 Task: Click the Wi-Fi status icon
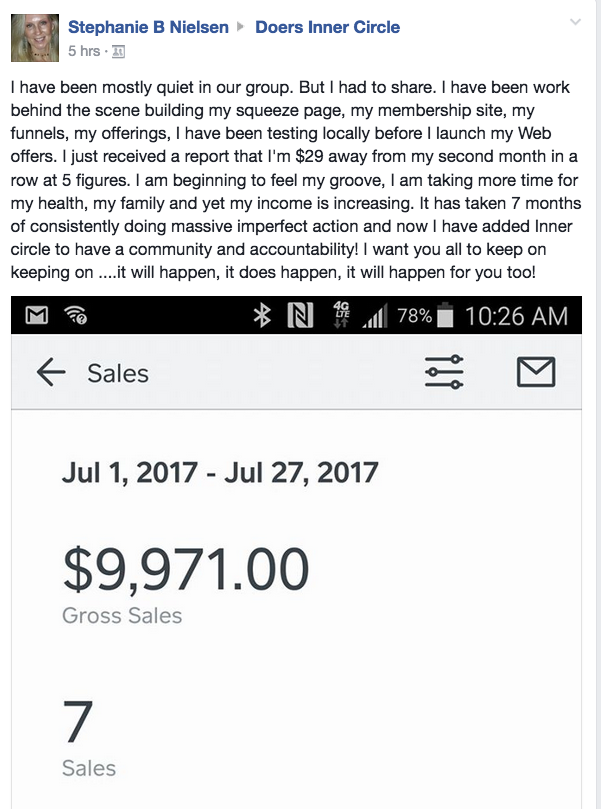point(75,317)
